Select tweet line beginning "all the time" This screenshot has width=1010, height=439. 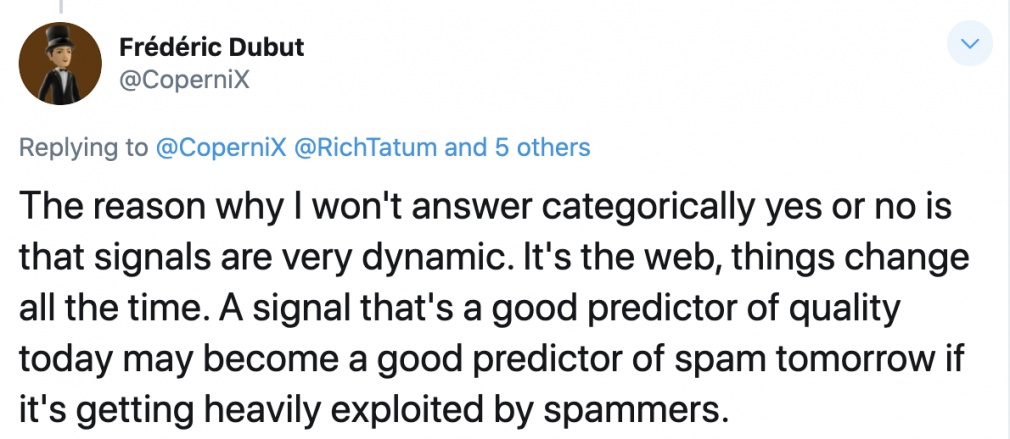coord(459,308)
